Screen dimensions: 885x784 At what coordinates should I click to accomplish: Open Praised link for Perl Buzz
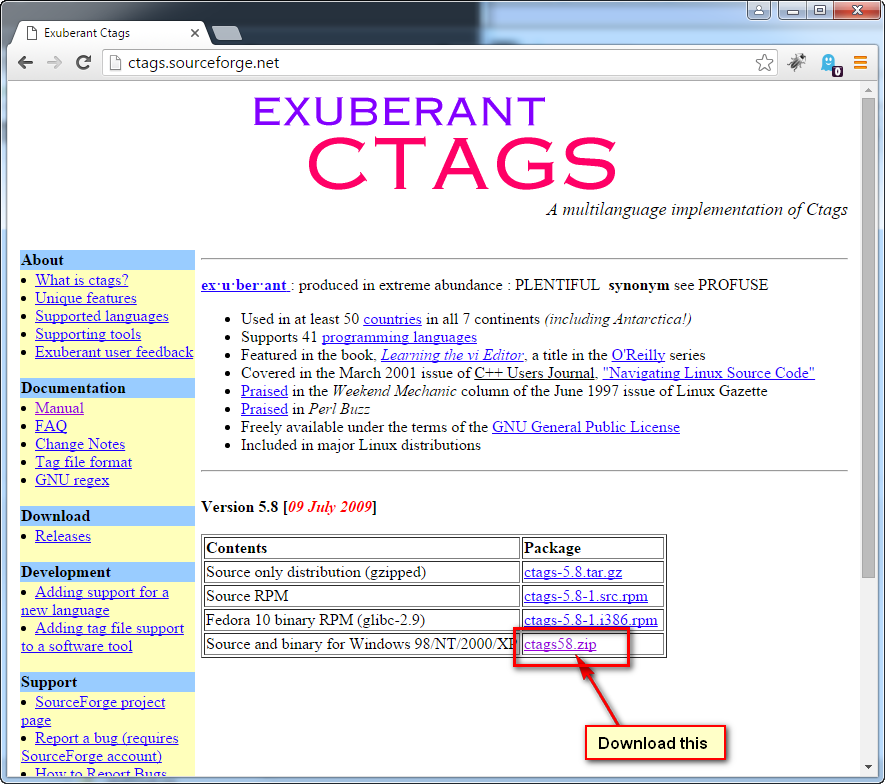click(x=264, y=409)
